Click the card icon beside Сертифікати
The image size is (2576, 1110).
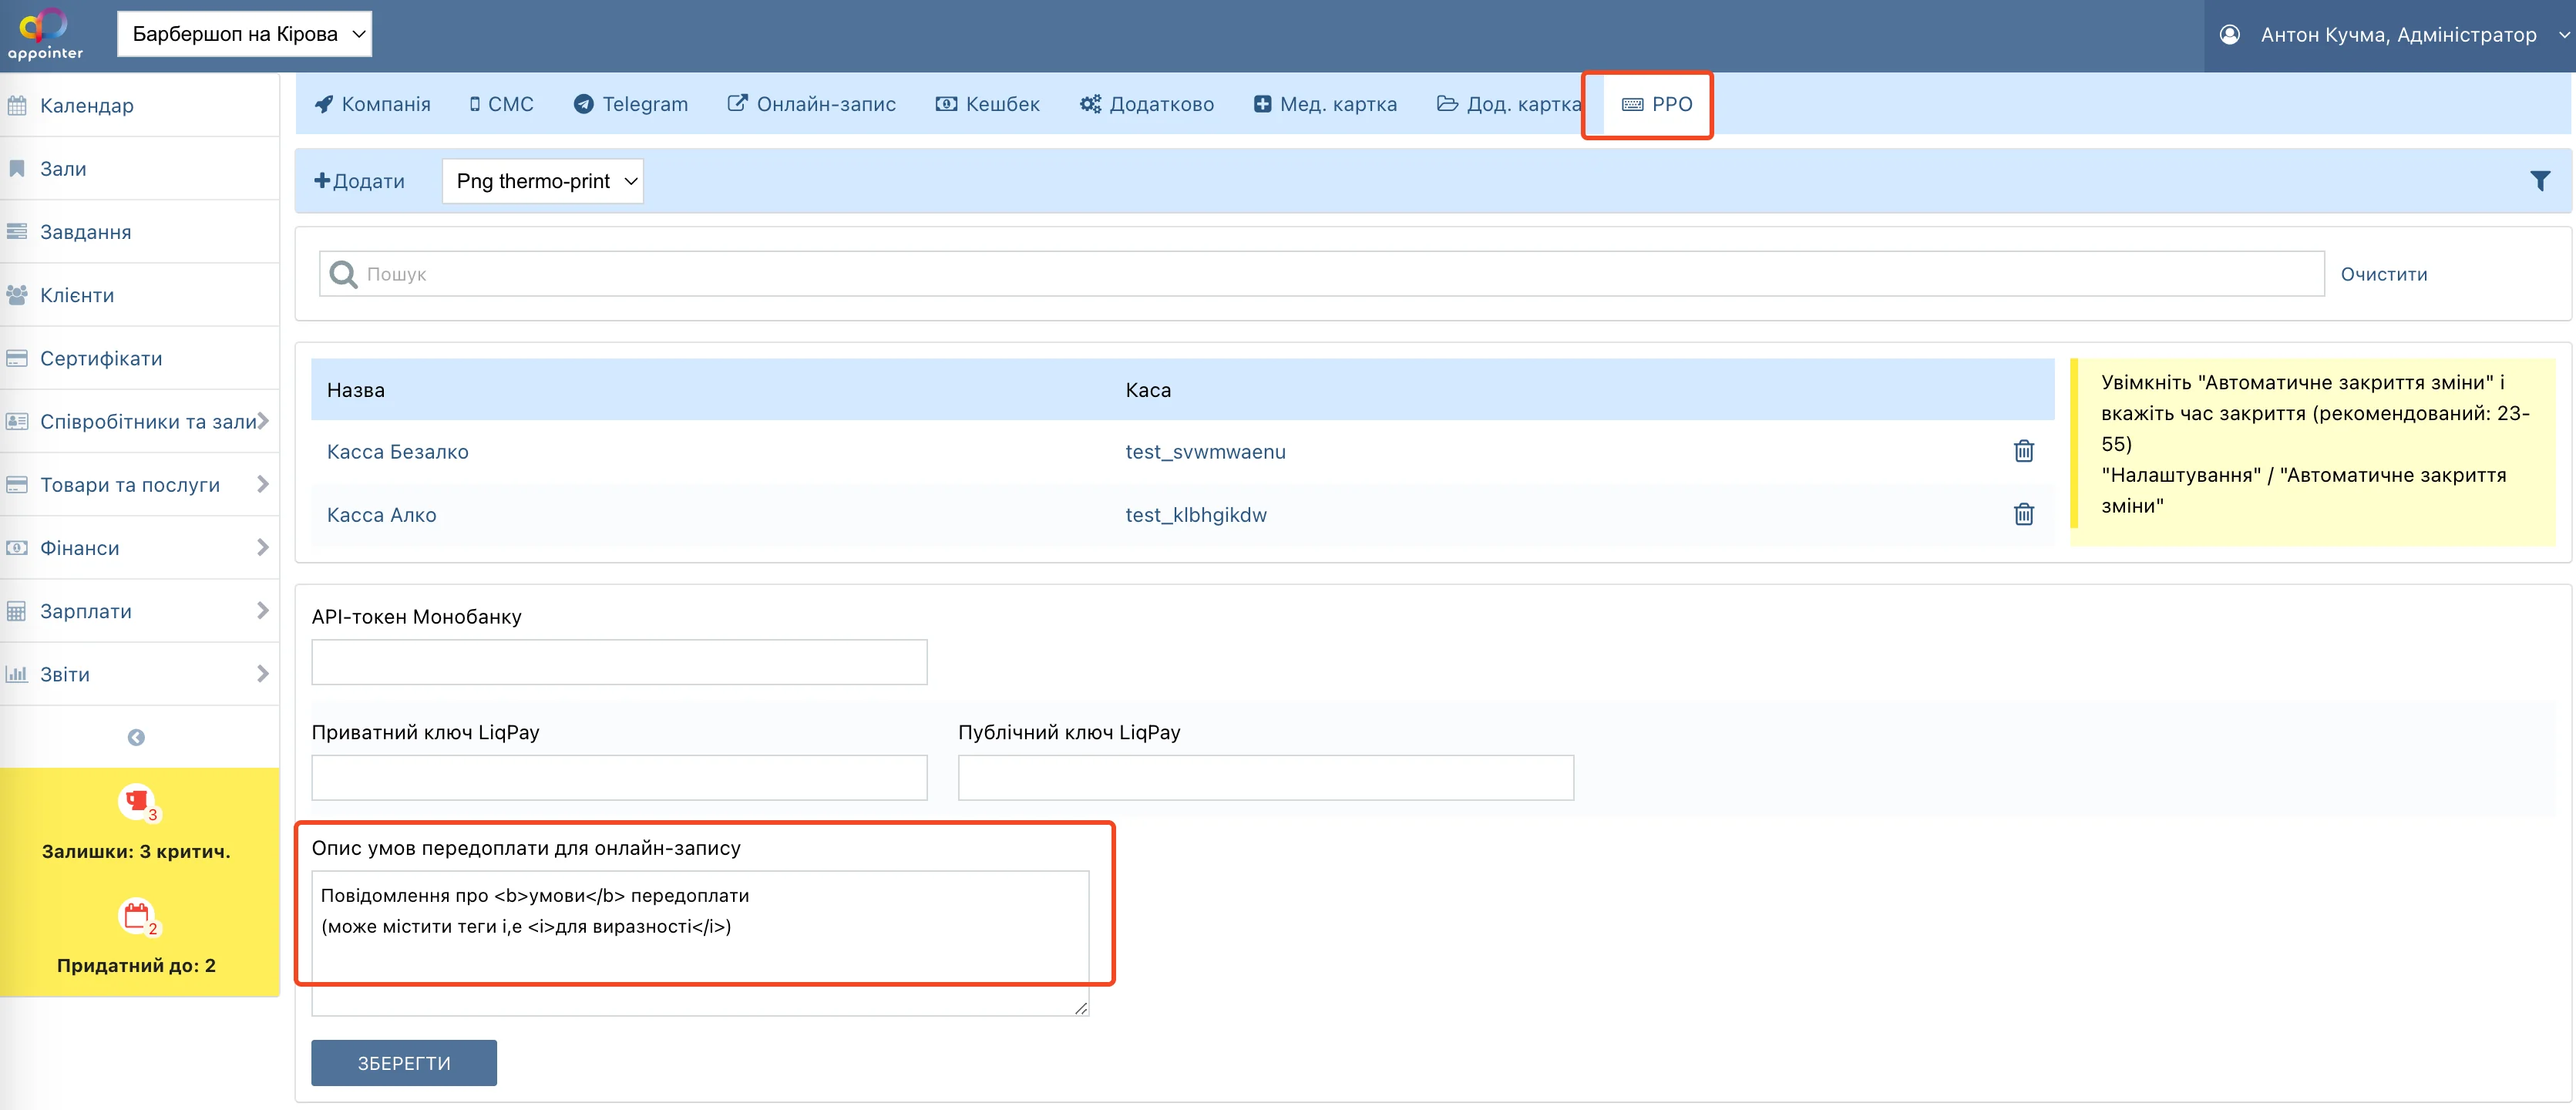click(x=17, y=357)
